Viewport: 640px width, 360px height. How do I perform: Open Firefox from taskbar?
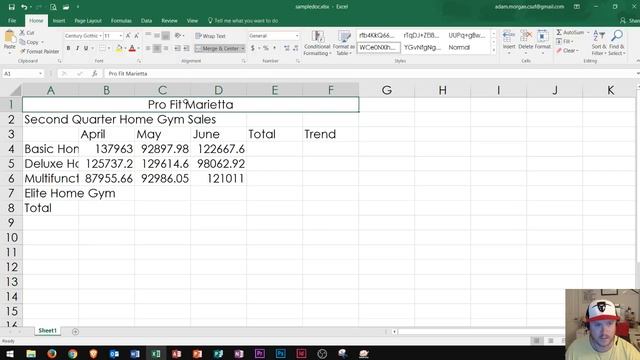click(52, 353)
